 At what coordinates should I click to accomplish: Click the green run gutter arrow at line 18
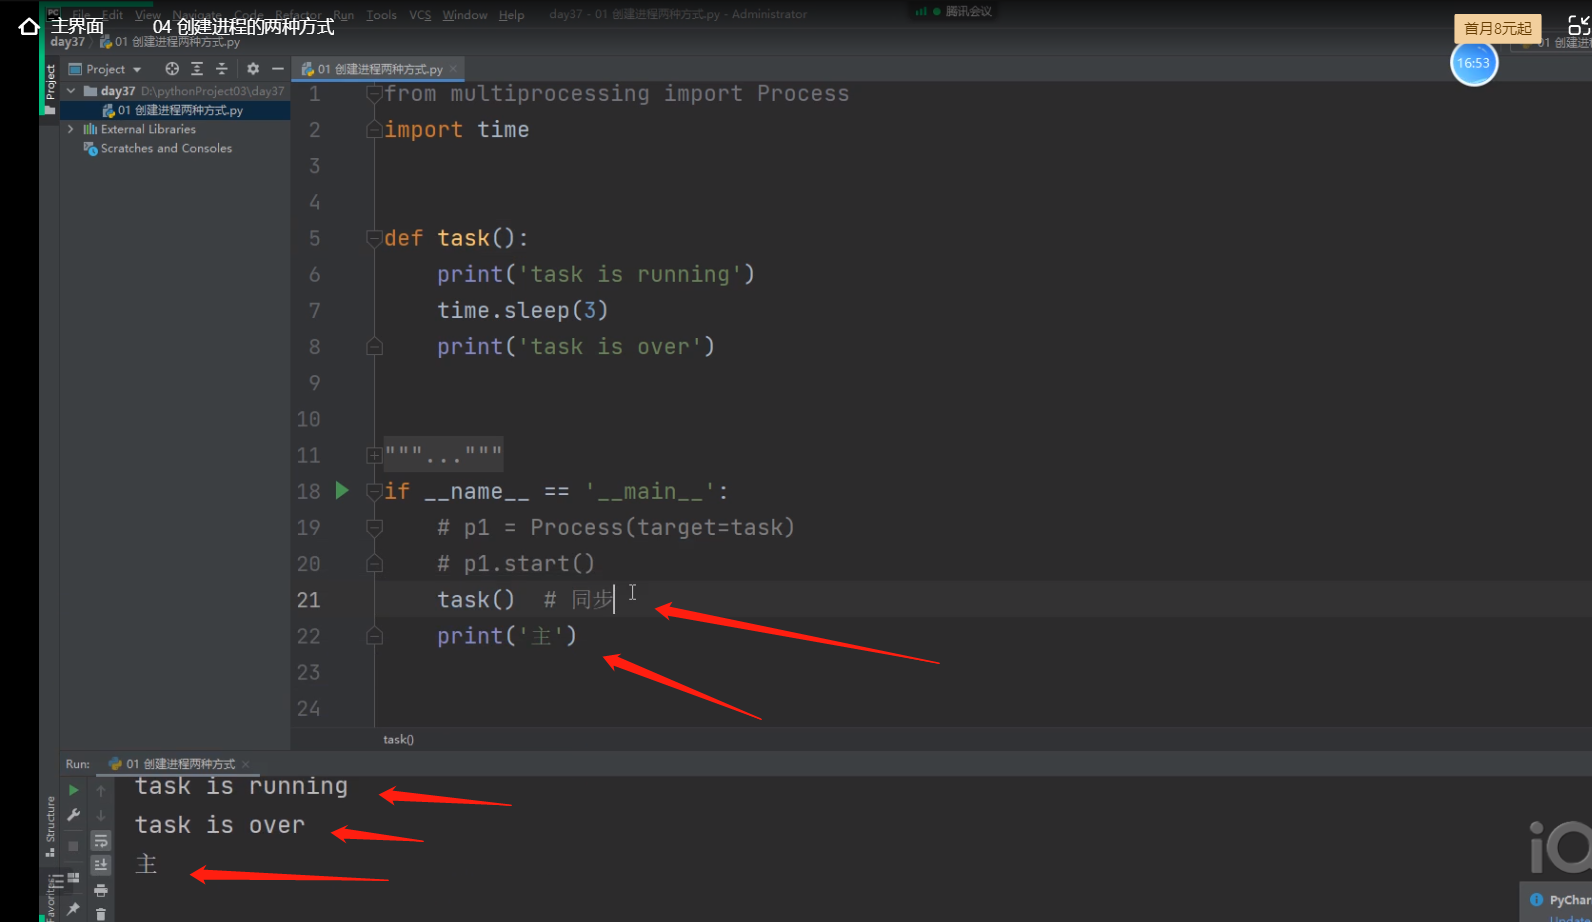[x=342, y=490]
